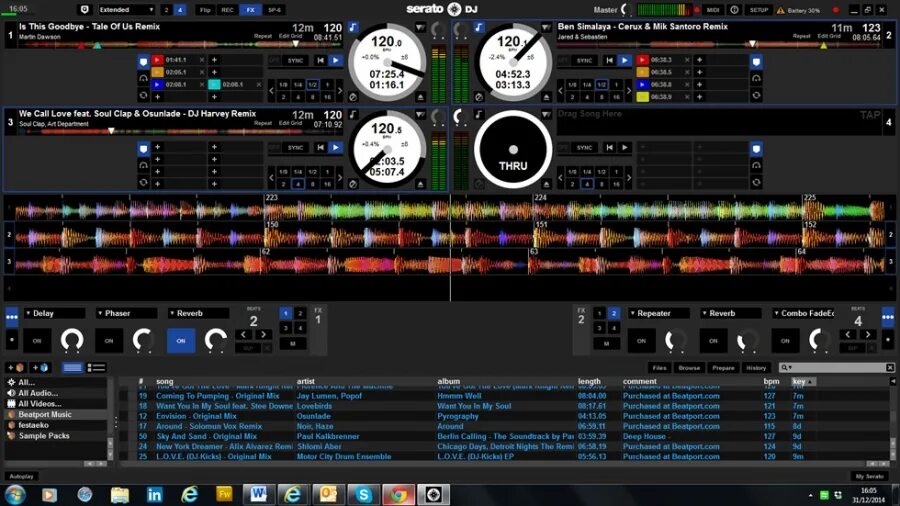Trigger yellow cue point 06:38.9 on deck 2

point(642,97)
